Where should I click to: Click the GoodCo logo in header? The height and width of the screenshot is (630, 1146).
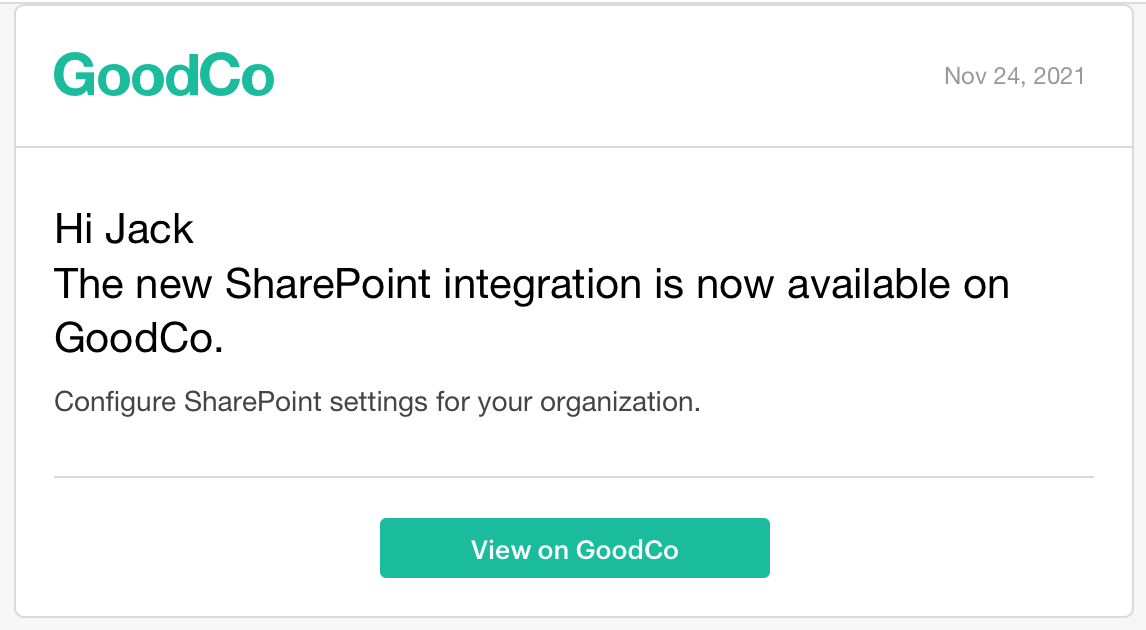(164, 75)
